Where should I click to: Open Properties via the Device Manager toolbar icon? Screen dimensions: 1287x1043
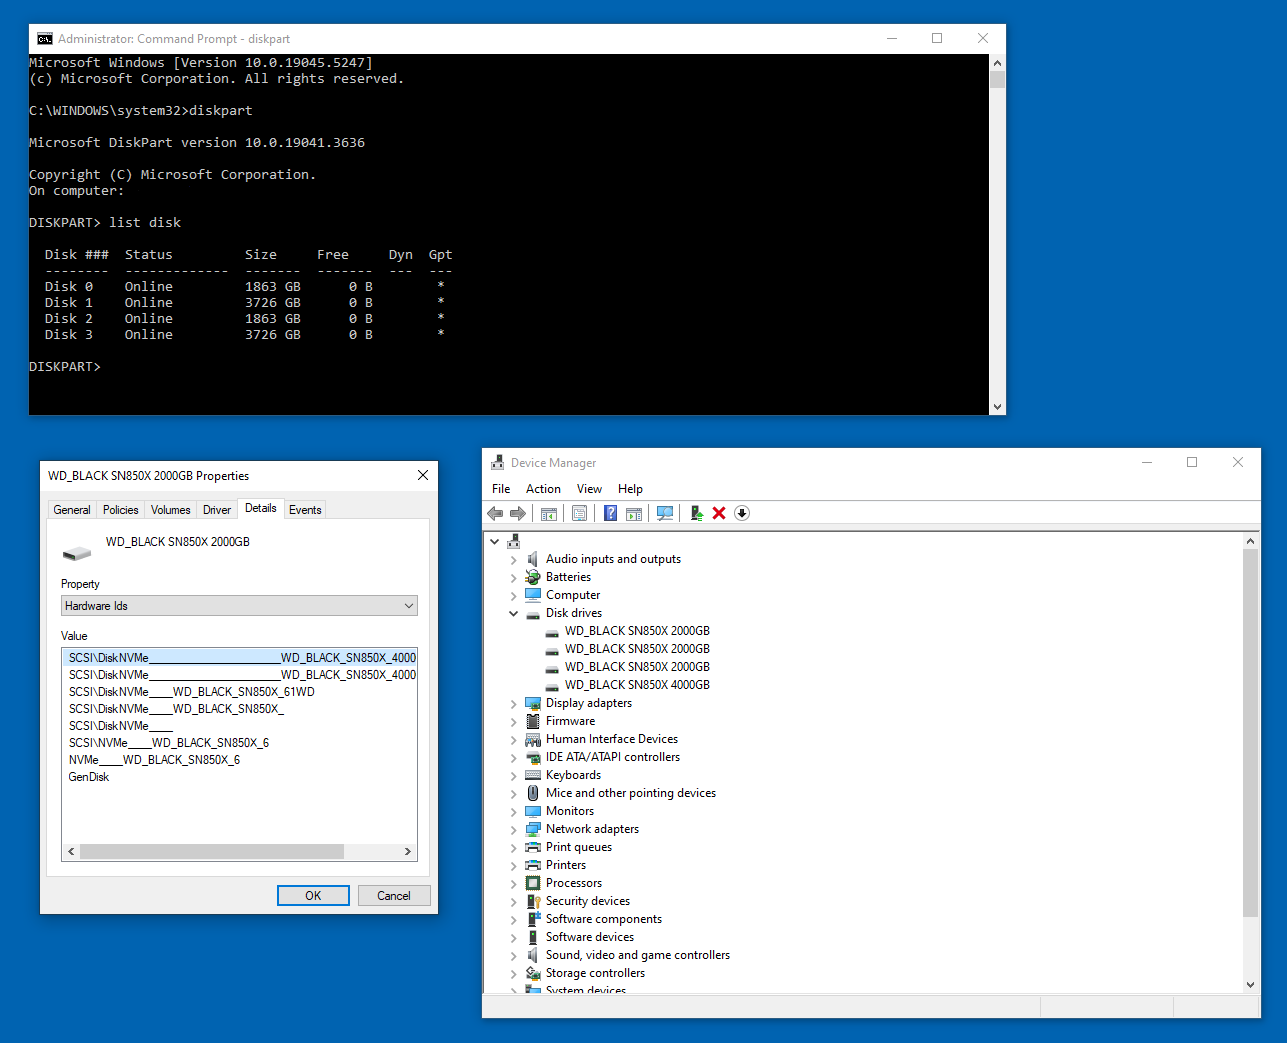click(x=580, y=513)
